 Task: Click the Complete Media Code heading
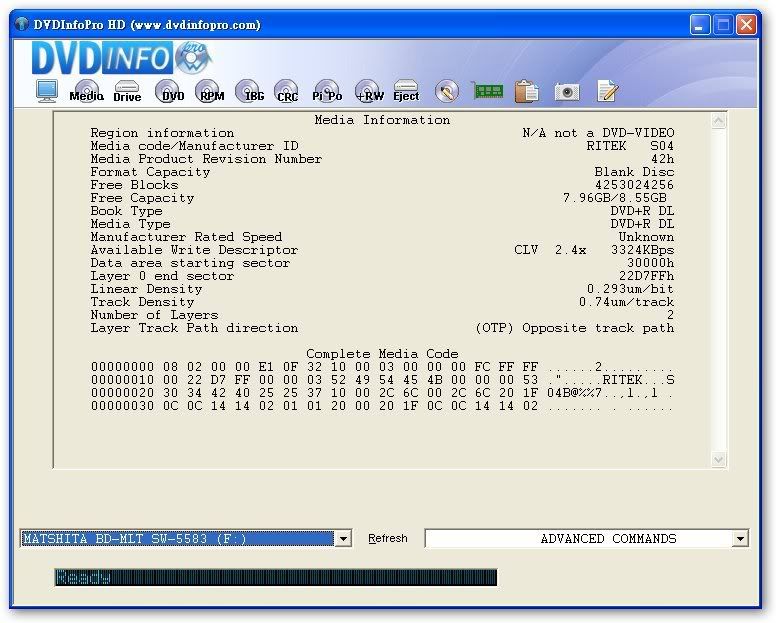click(382, 354)
